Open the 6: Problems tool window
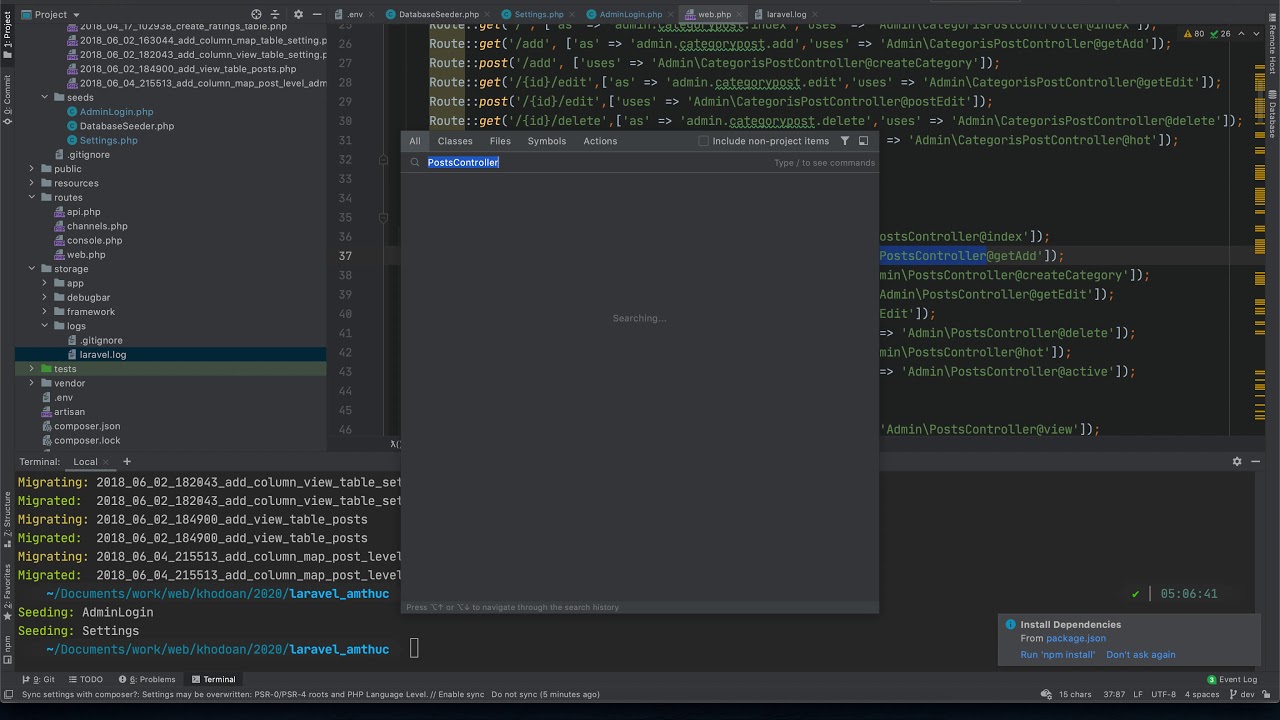This screenshot has height=720, width=1280. tap(146, 679)
